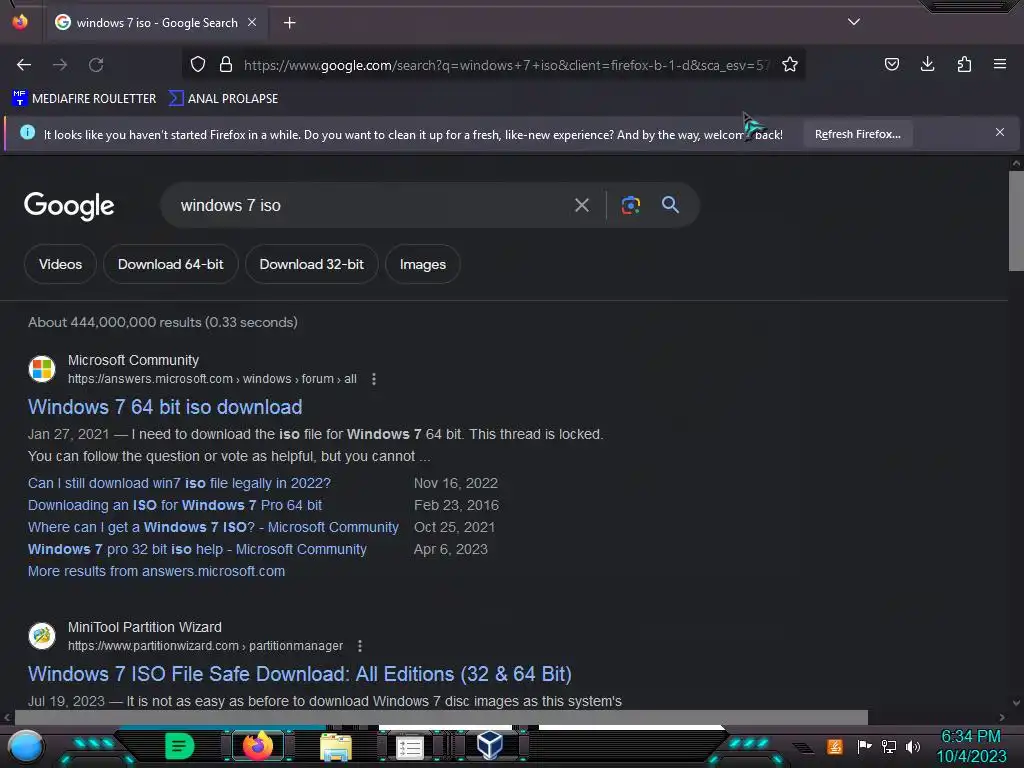Image resolution: width=1024 pixels, height=768 pixels.
Task: Open the Start orb button
Action: pyautogui.click(x=25, y=746)
